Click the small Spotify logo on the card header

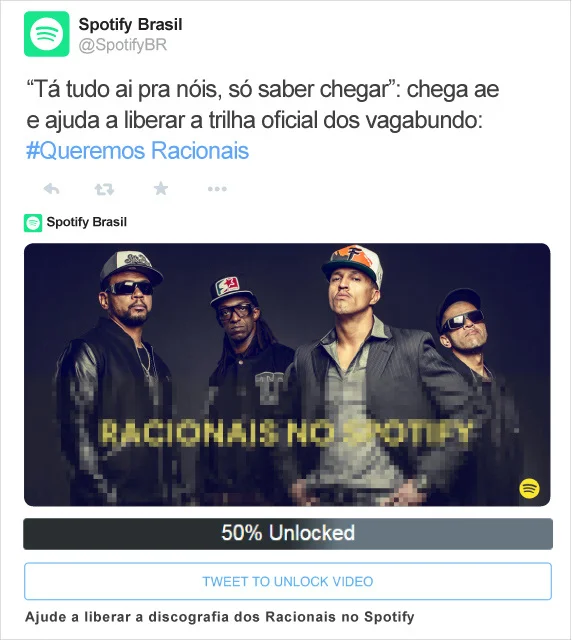pos(33,223)
